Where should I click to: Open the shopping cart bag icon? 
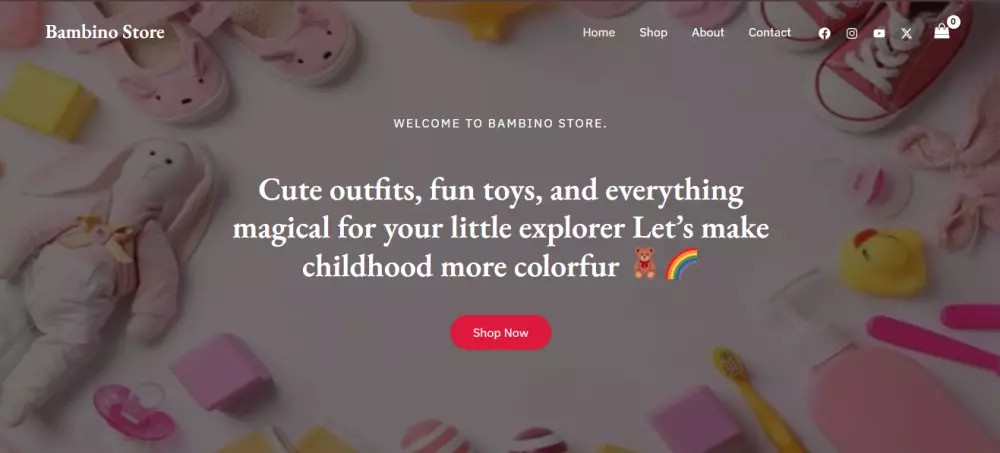(941, 31)
